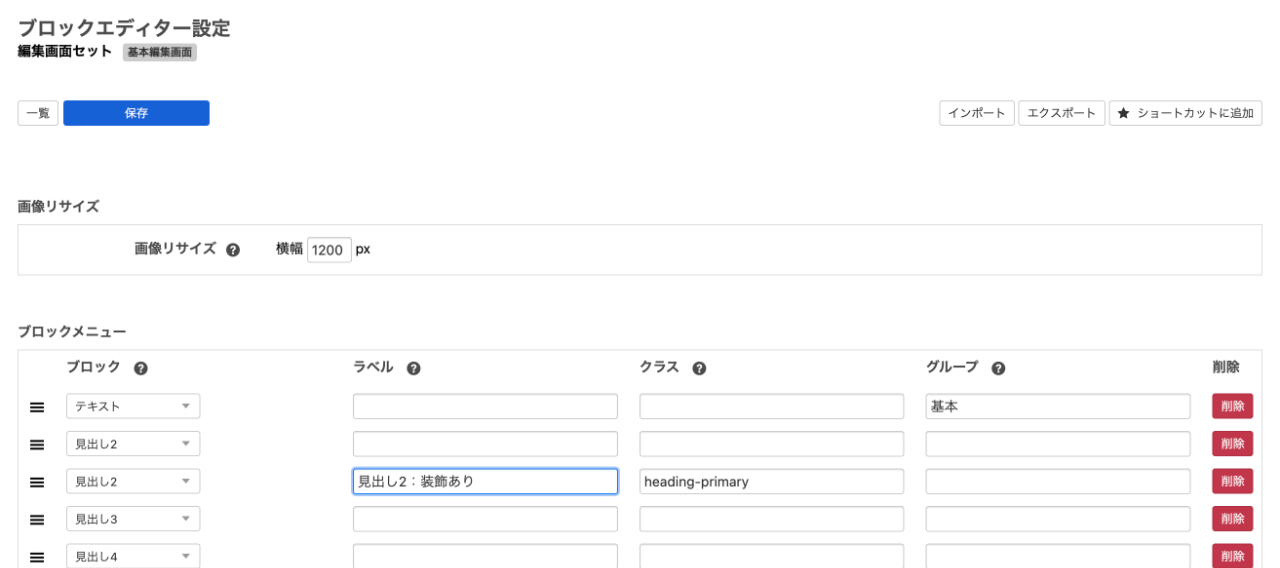Click drag handle of 見出し4 row

37,557
